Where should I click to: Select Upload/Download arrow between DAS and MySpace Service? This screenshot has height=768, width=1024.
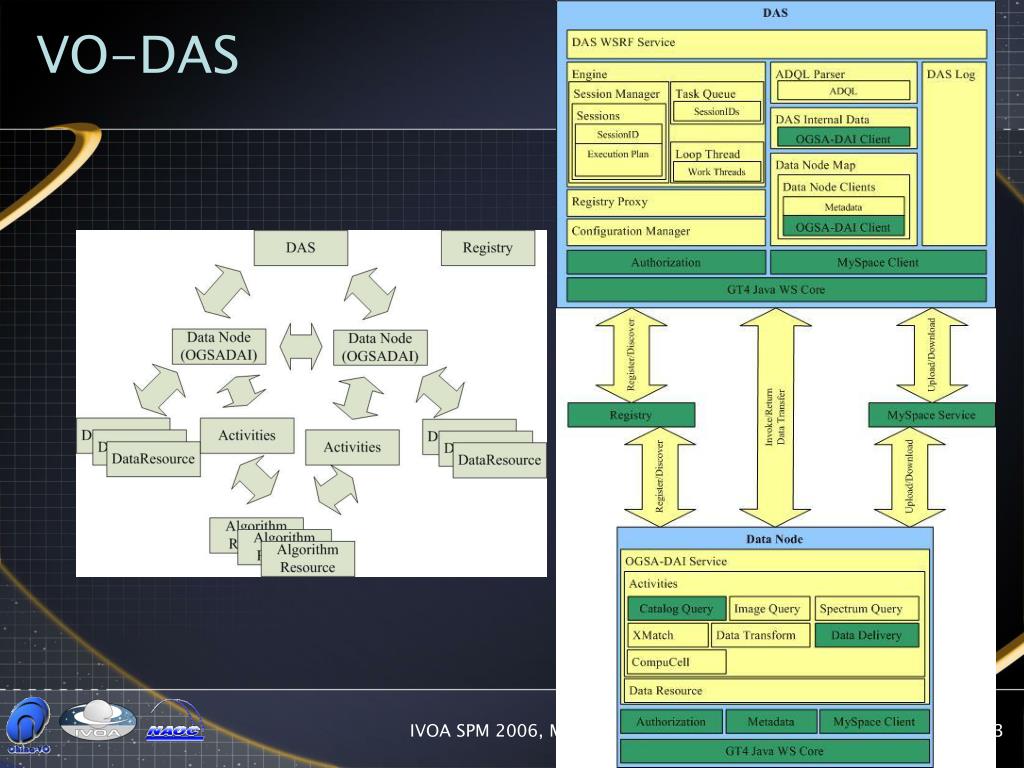coord(932,355)
